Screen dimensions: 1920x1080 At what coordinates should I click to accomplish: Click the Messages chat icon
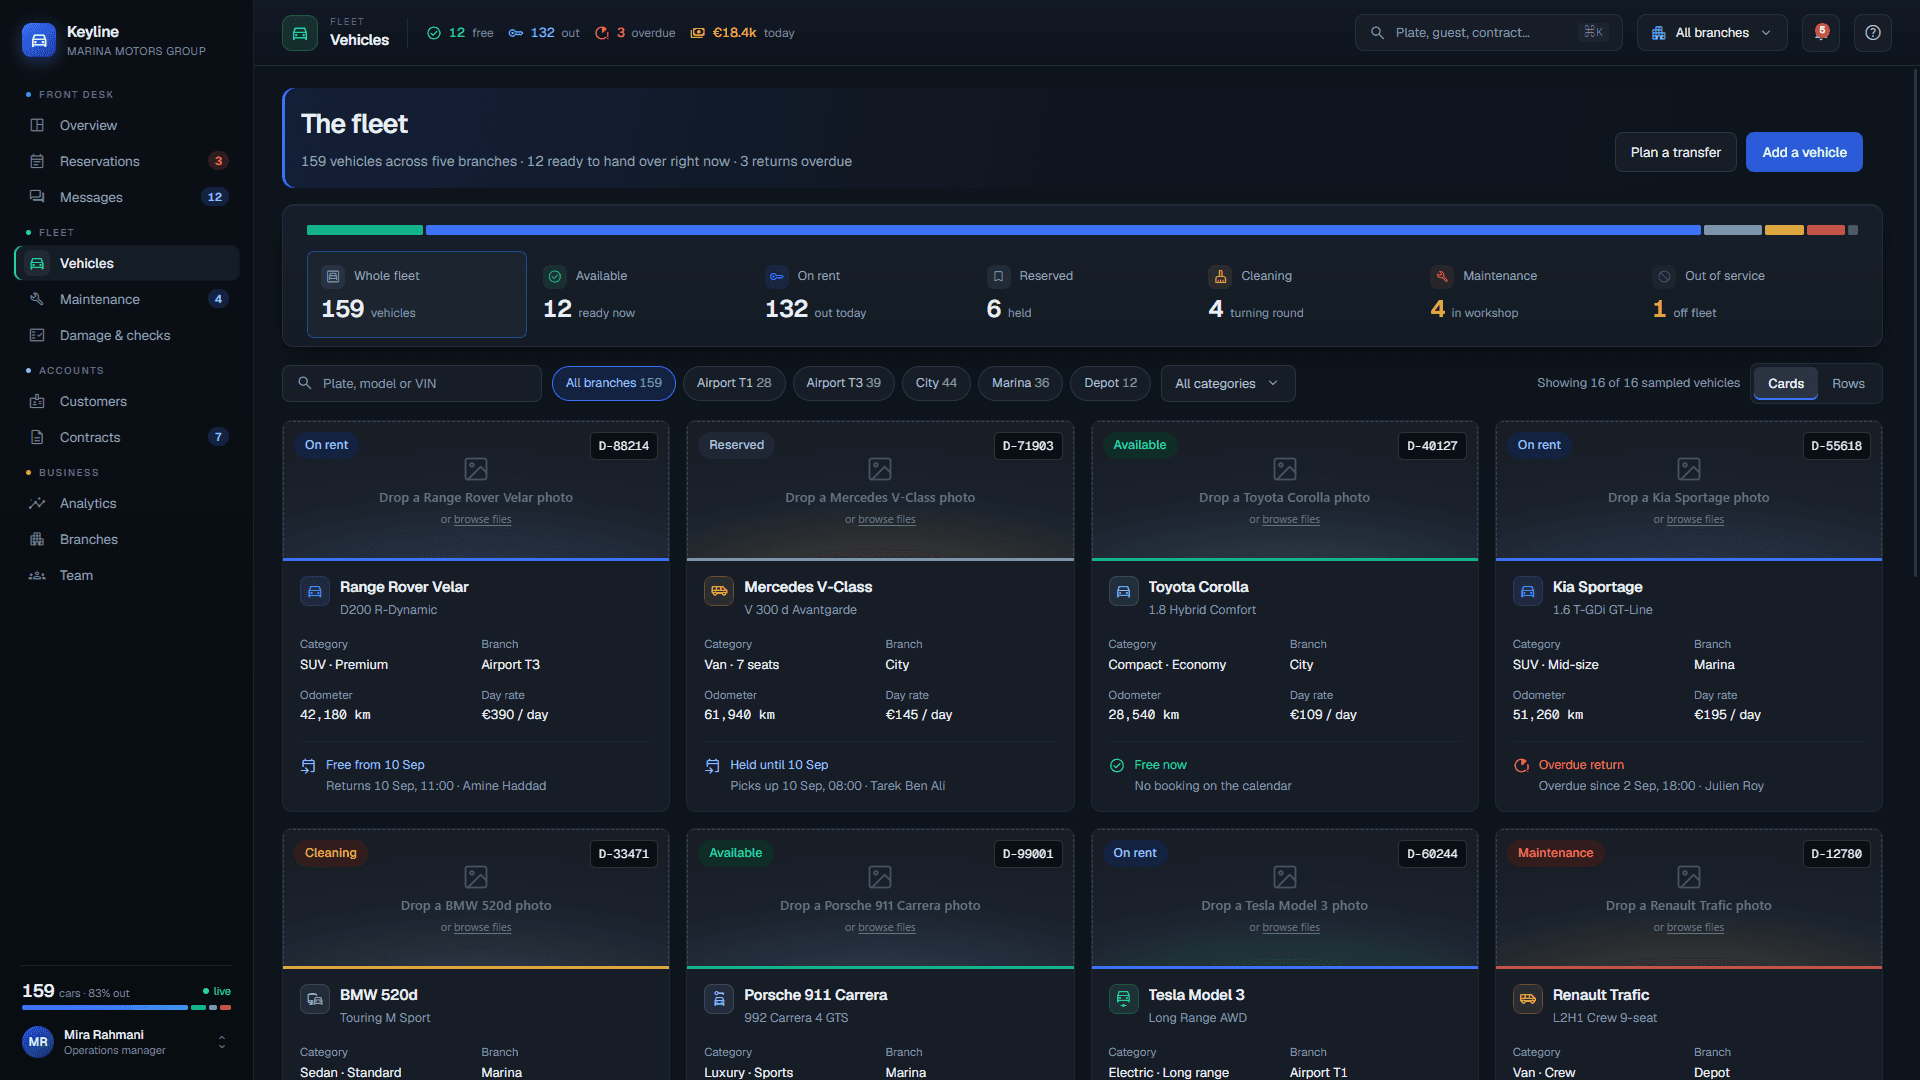pos(37,197)
